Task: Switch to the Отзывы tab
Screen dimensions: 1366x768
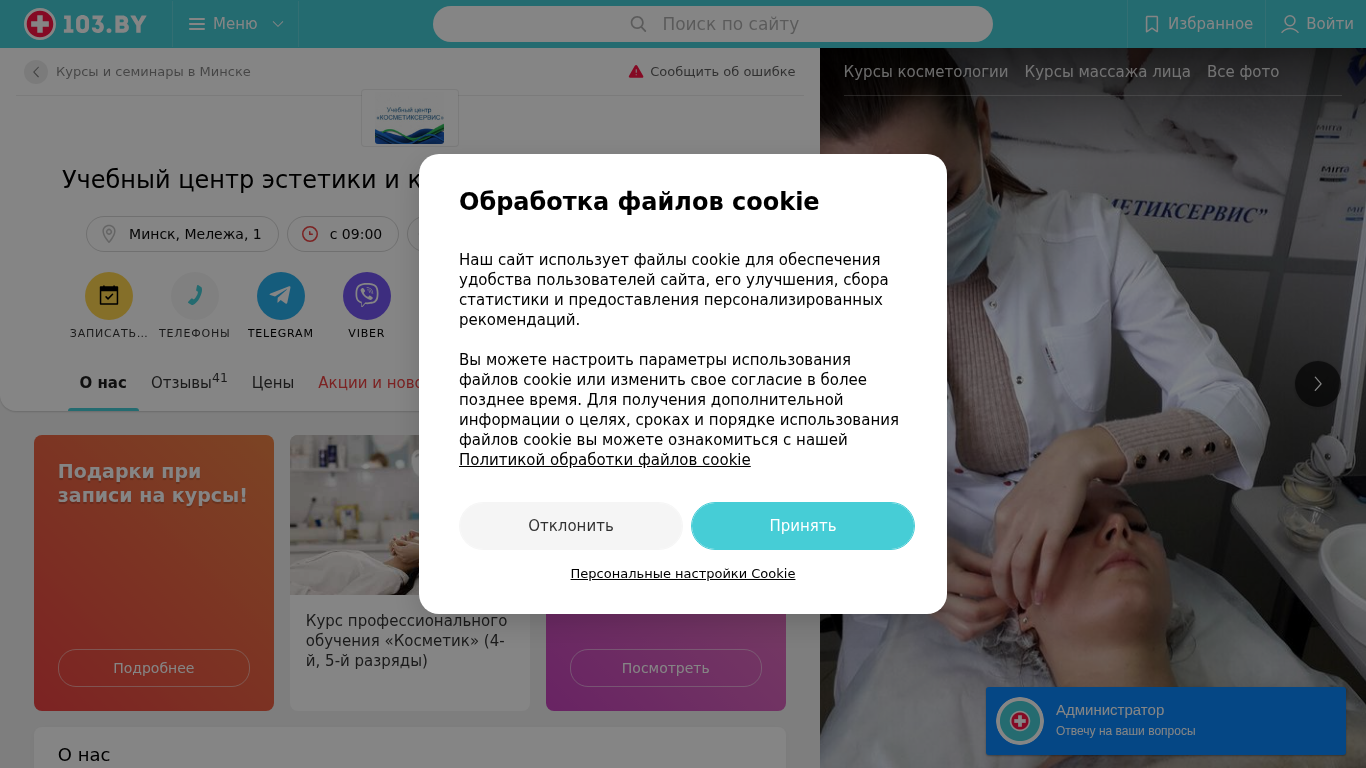Action: tap(189, 382)
